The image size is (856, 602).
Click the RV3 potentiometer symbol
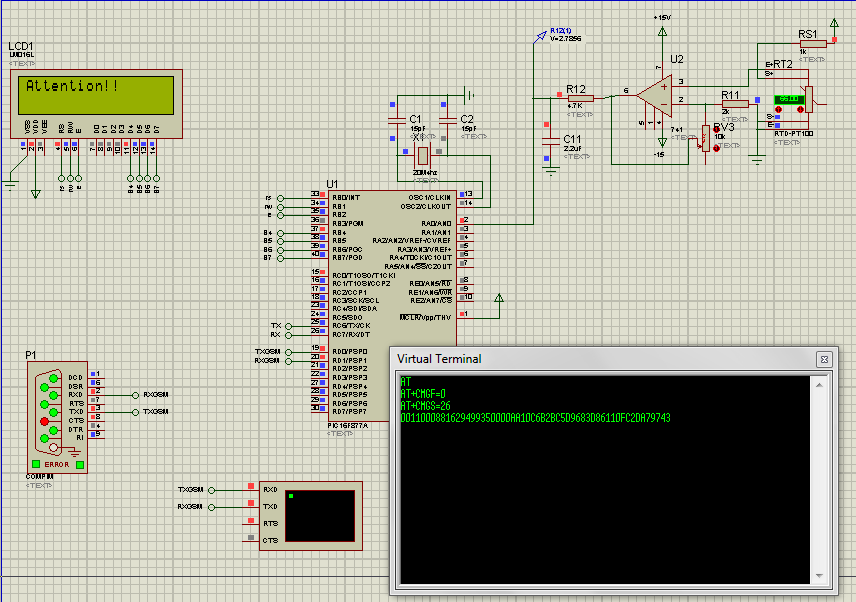point(706,138)
